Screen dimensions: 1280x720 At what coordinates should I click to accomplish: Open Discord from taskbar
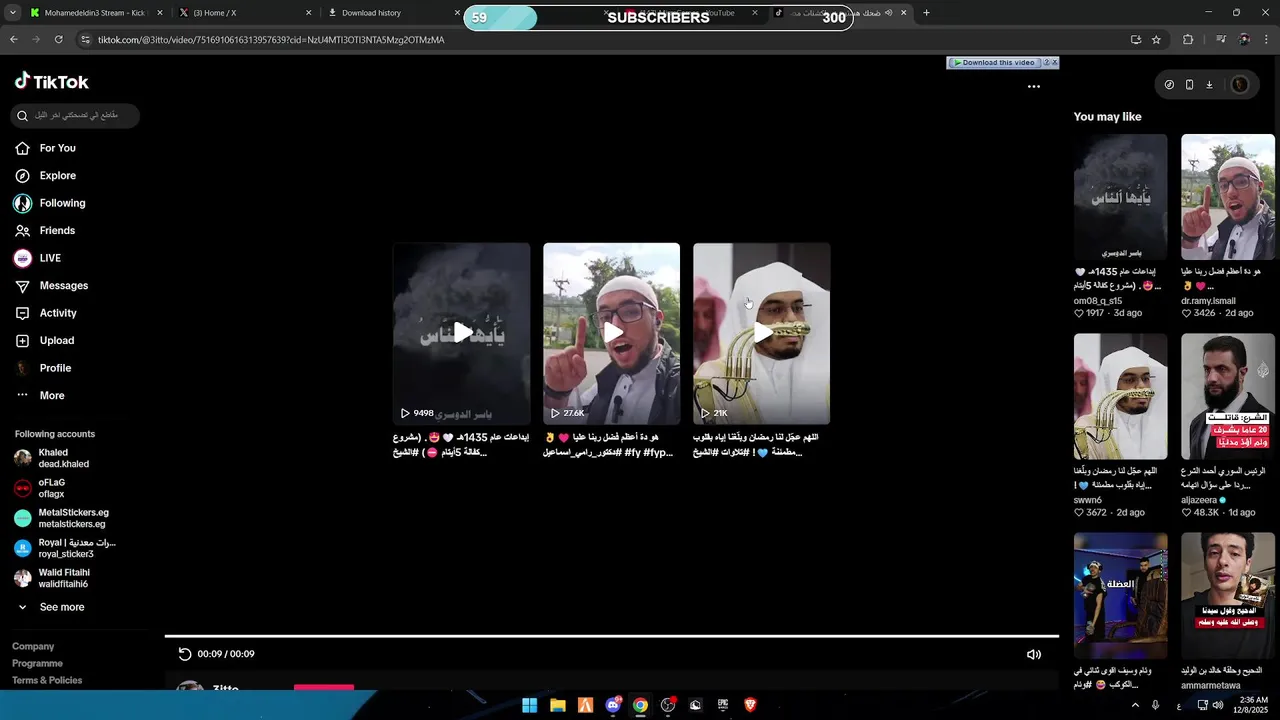click(x=613, y=705)
